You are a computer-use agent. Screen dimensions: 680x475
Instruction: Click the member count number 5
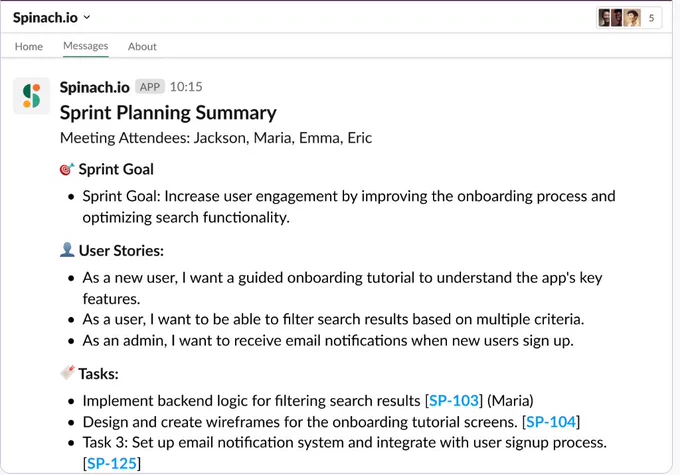click(651, 18)
